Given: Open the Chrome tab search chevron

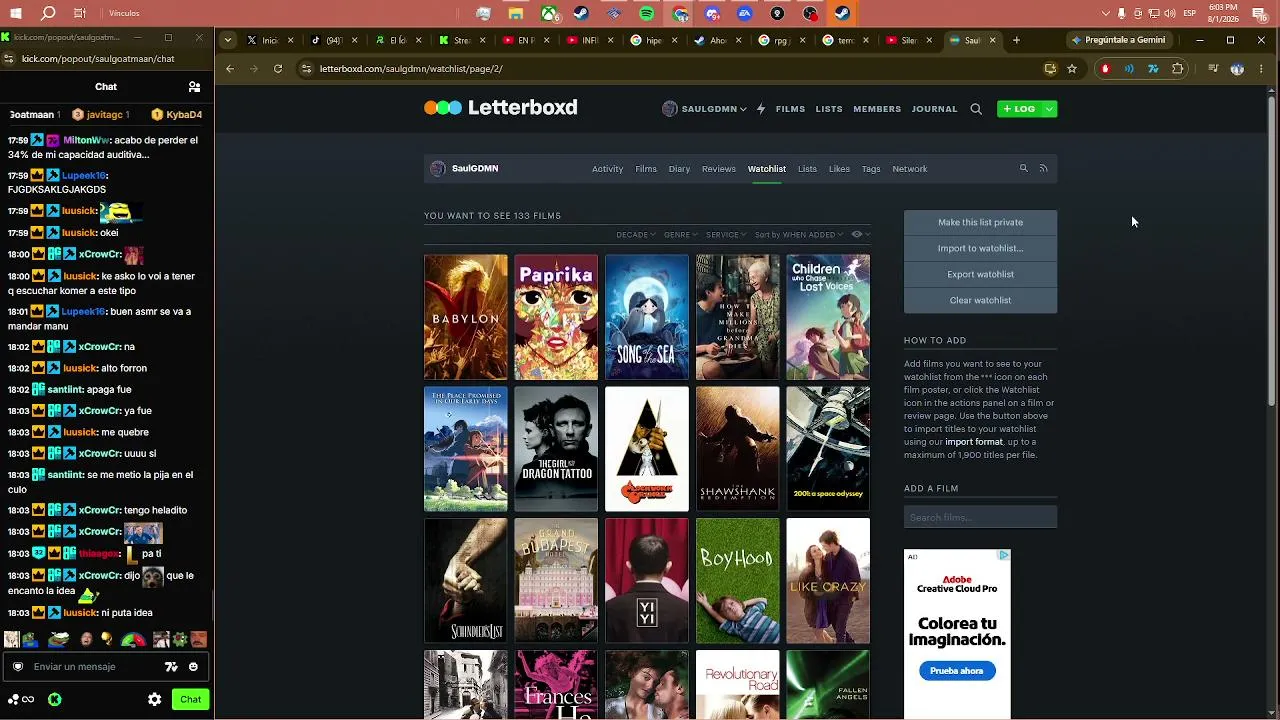Looking at the screenshot, I should tap(228, 41).
